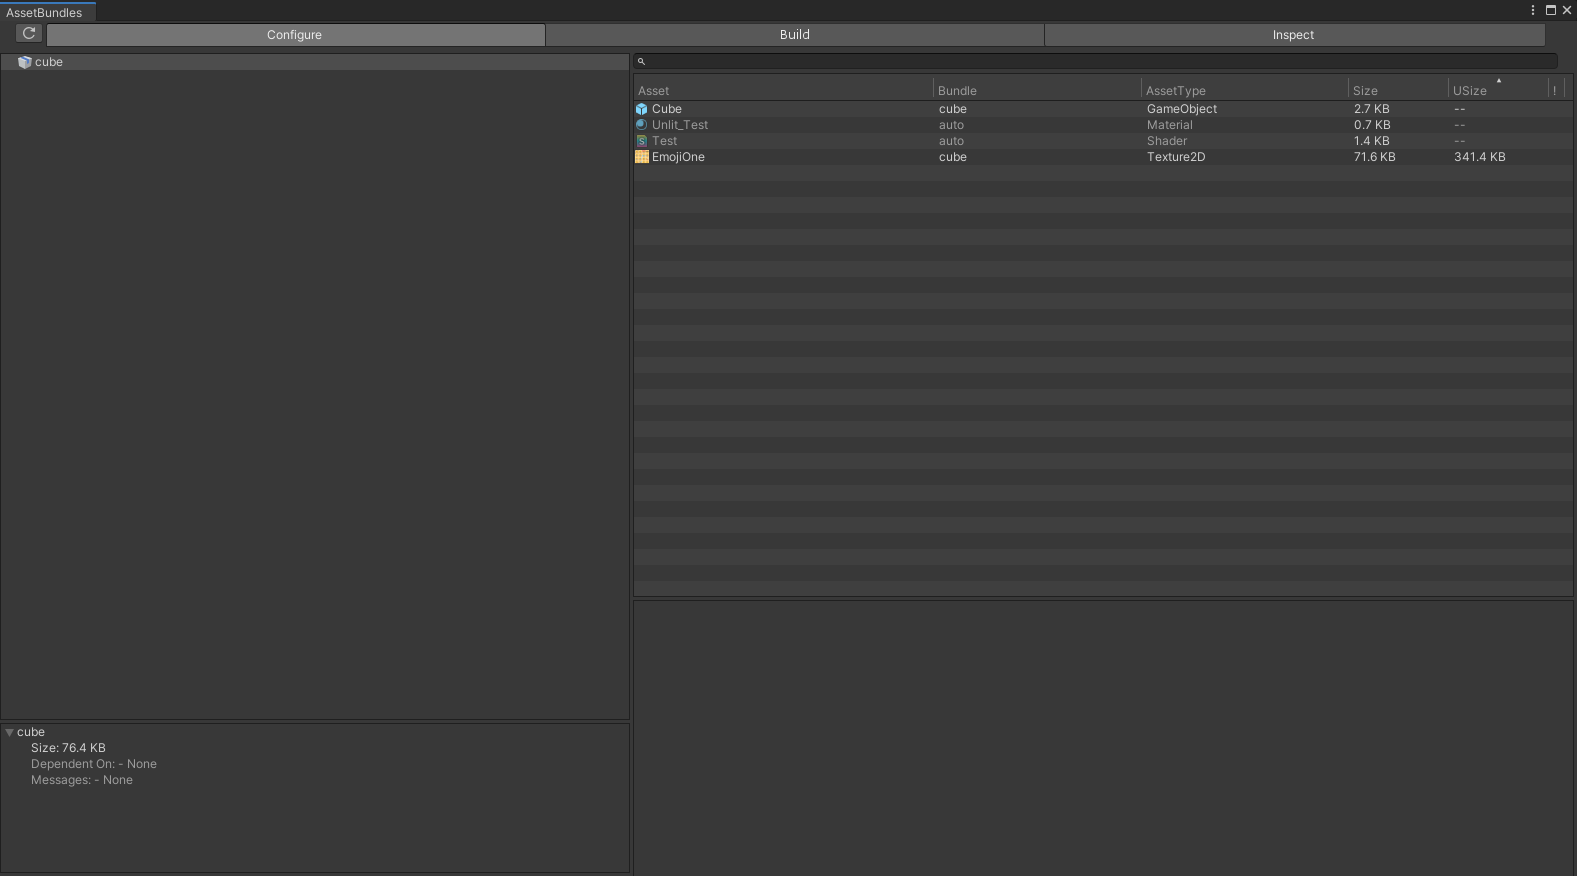Switch to the Build tab
The height and width of the screenshot is (876, 1577).
[794, 35]
